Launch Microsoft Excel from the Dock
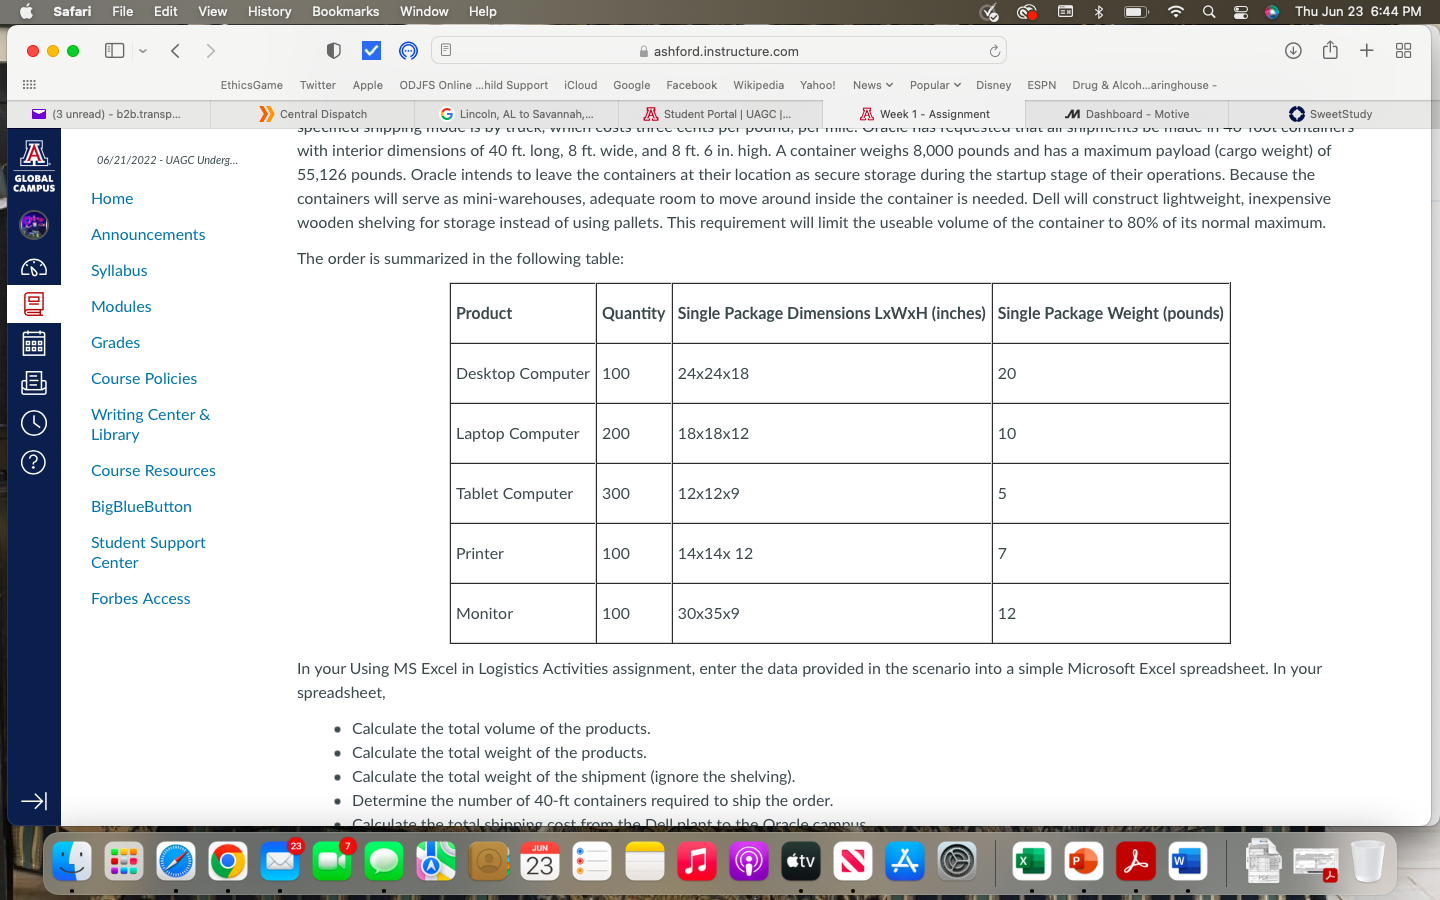The image size is (1440, 900). [1031, 860]
